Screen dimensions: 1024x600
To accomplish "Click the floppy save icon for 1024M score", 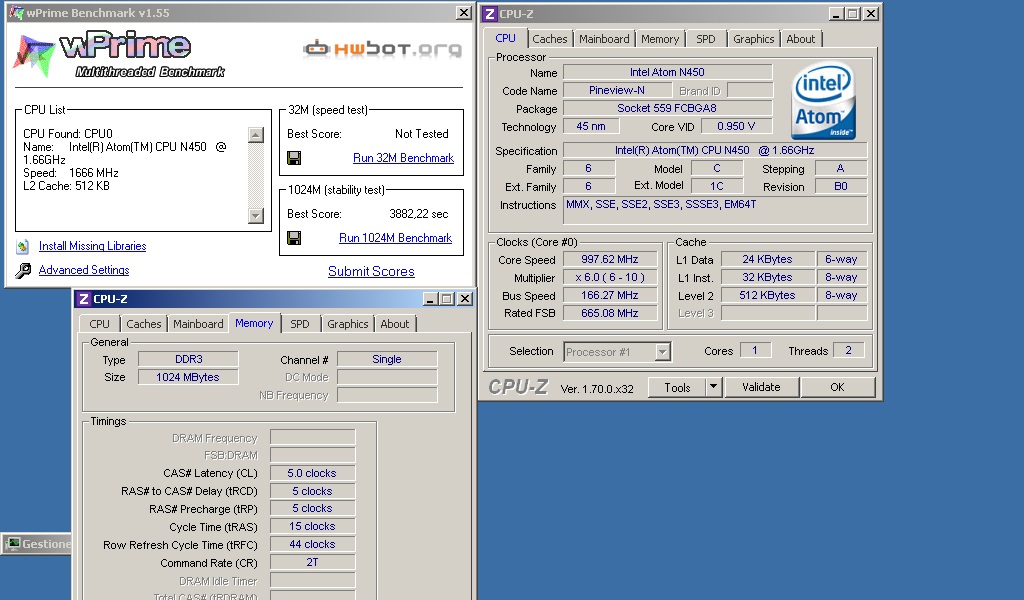I will point(294,238).
